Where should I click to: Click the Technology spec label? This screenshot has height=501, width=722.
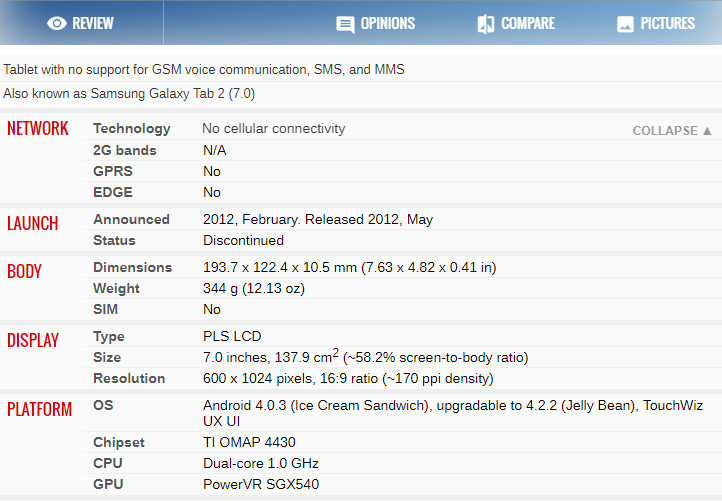pyautogui.click(x=132, y=128)
